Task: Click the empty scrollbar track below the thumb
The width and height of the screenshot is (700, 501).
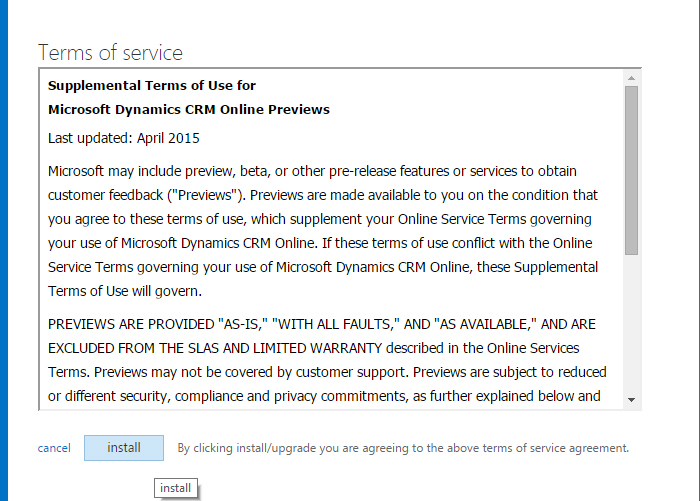Action: click(x=631, y=320)
